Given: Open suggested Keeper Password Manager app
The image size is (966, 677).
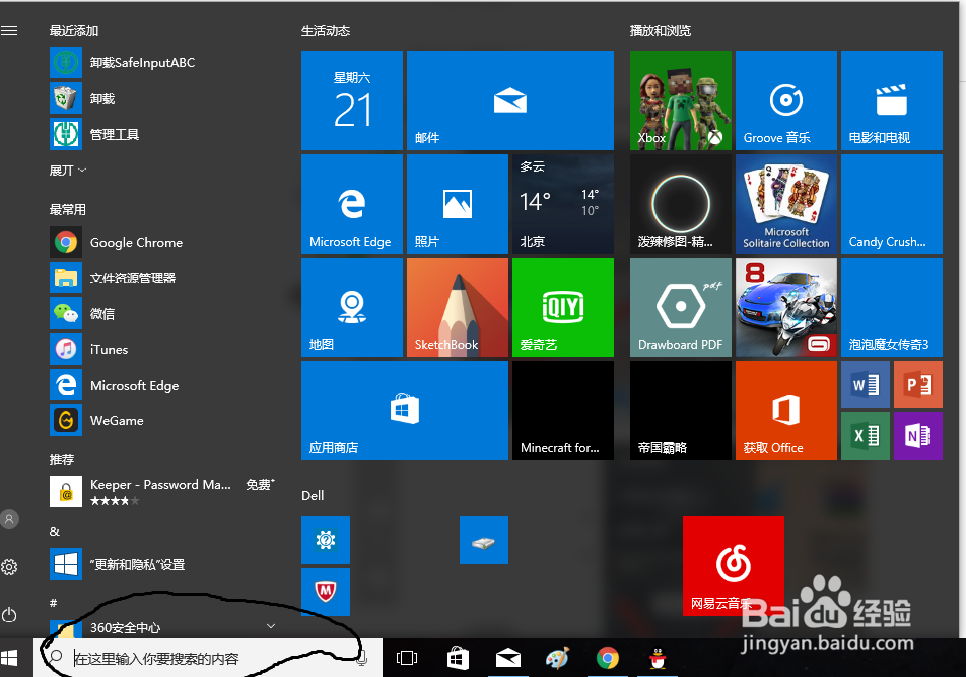Looking at the screenshot, I should click(163, 492).
